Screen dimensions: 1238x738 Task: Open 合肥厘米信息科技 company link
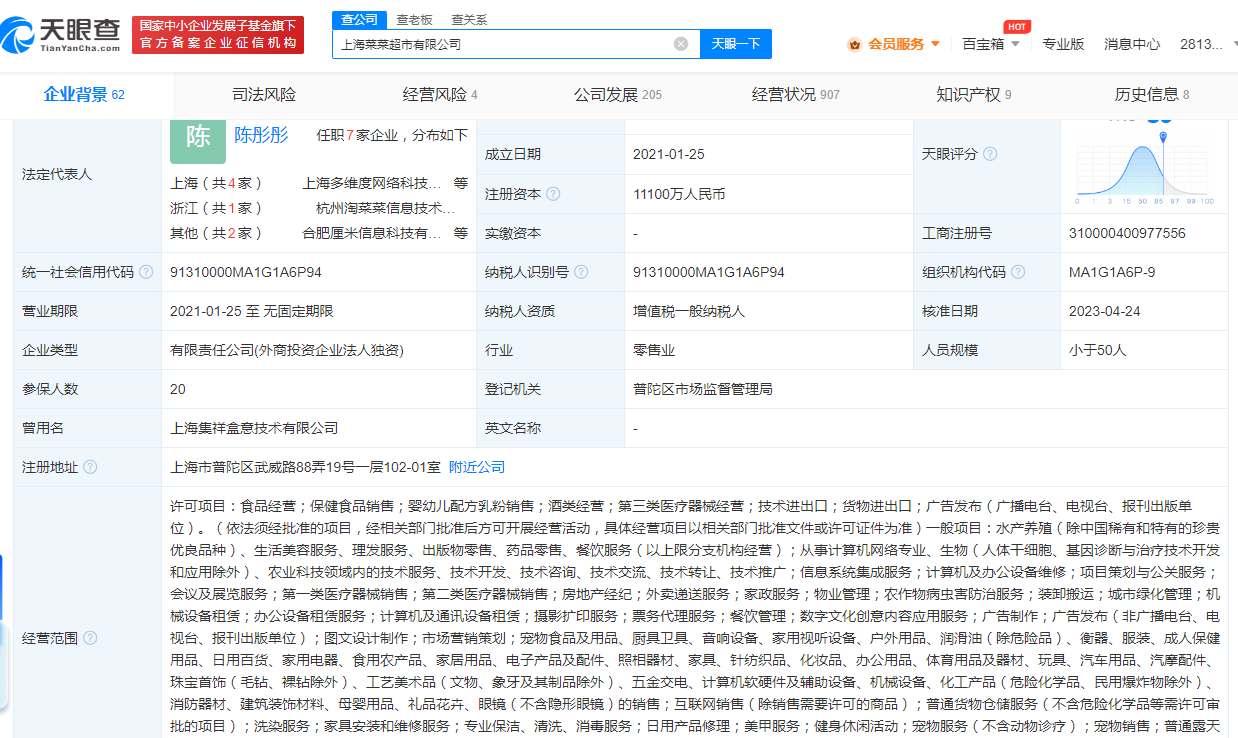point(372,233)
